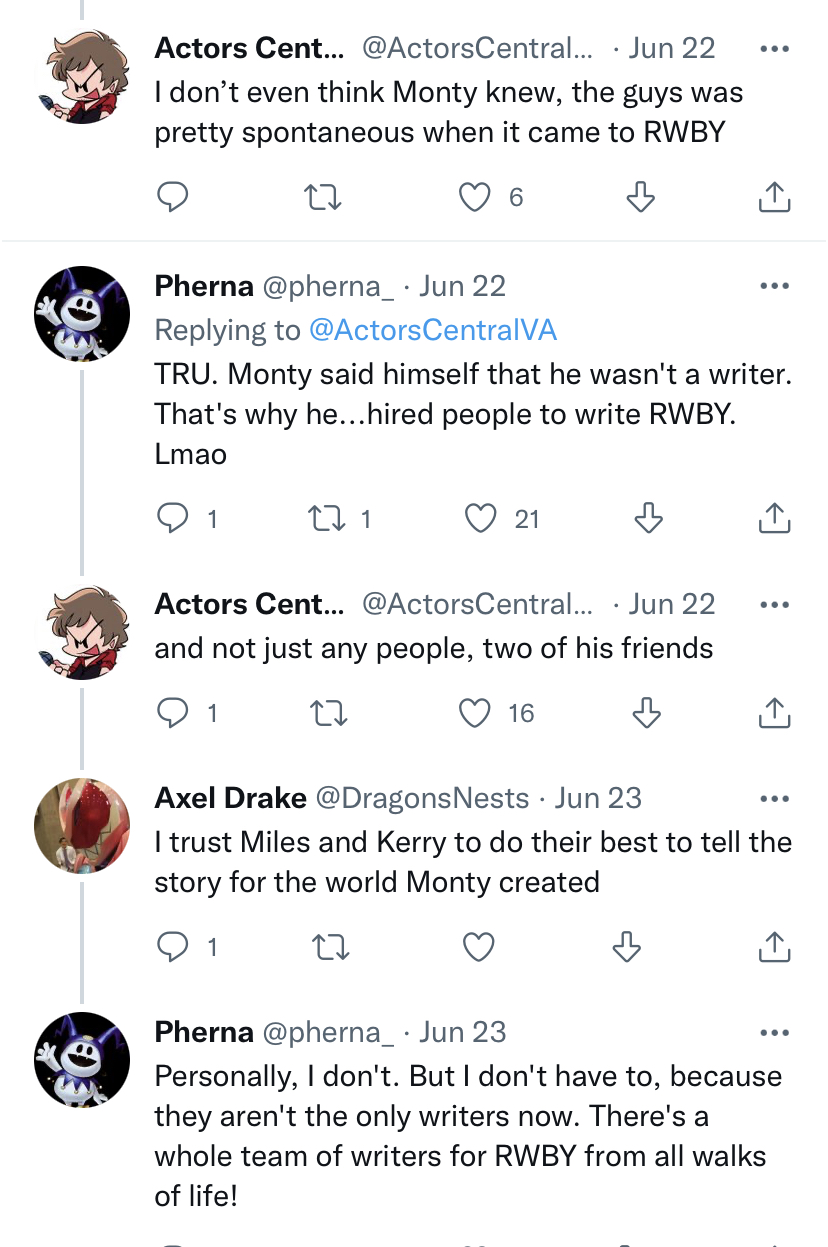Screen dimensions: 828x1247
Task: Share the top tweet with 6 likes
Action: pyautogui.click(x=774, y=197)
